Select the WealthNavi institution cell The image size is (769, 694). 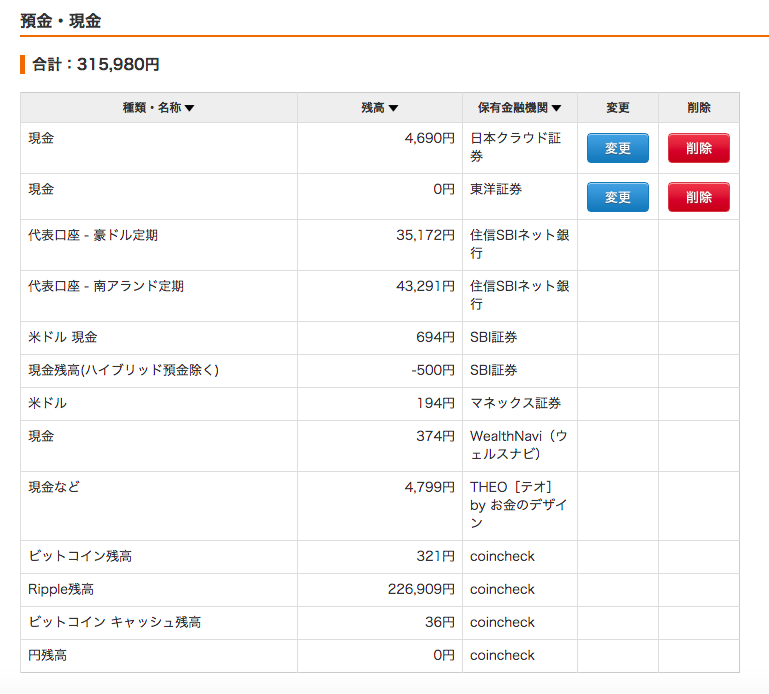point(520,446)
